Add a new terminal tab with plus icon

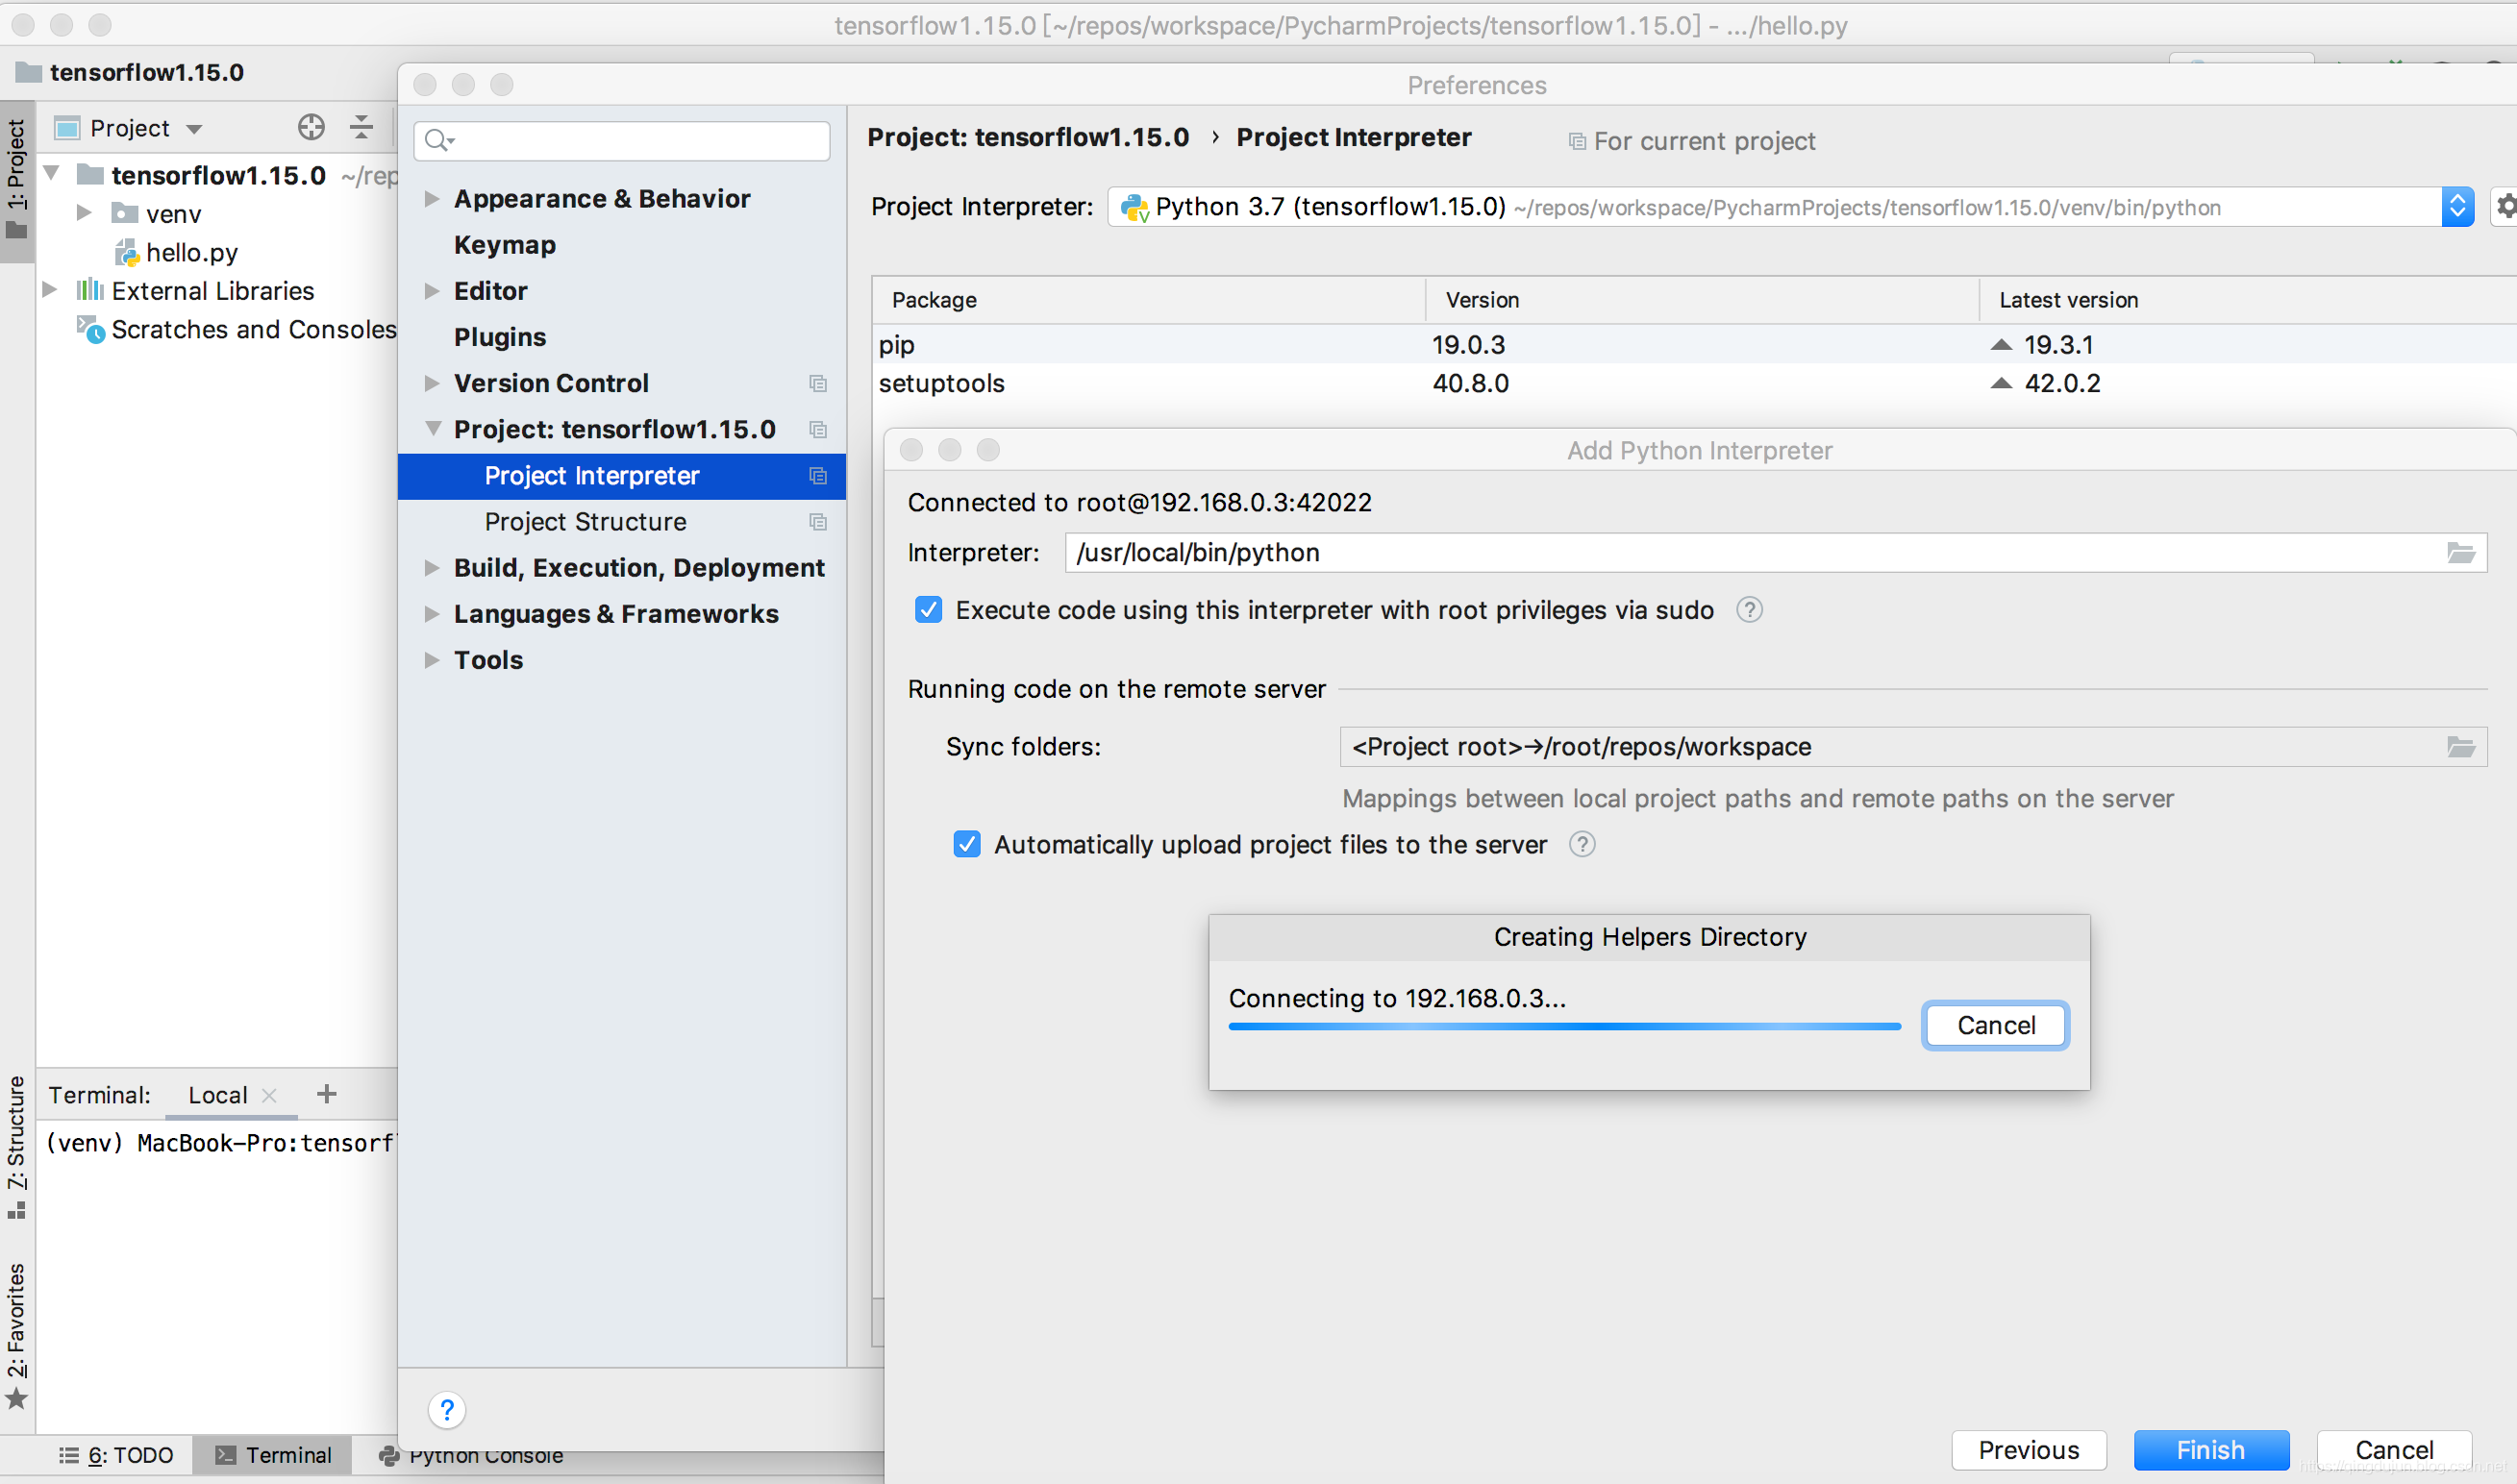(x=326, y=1094)
